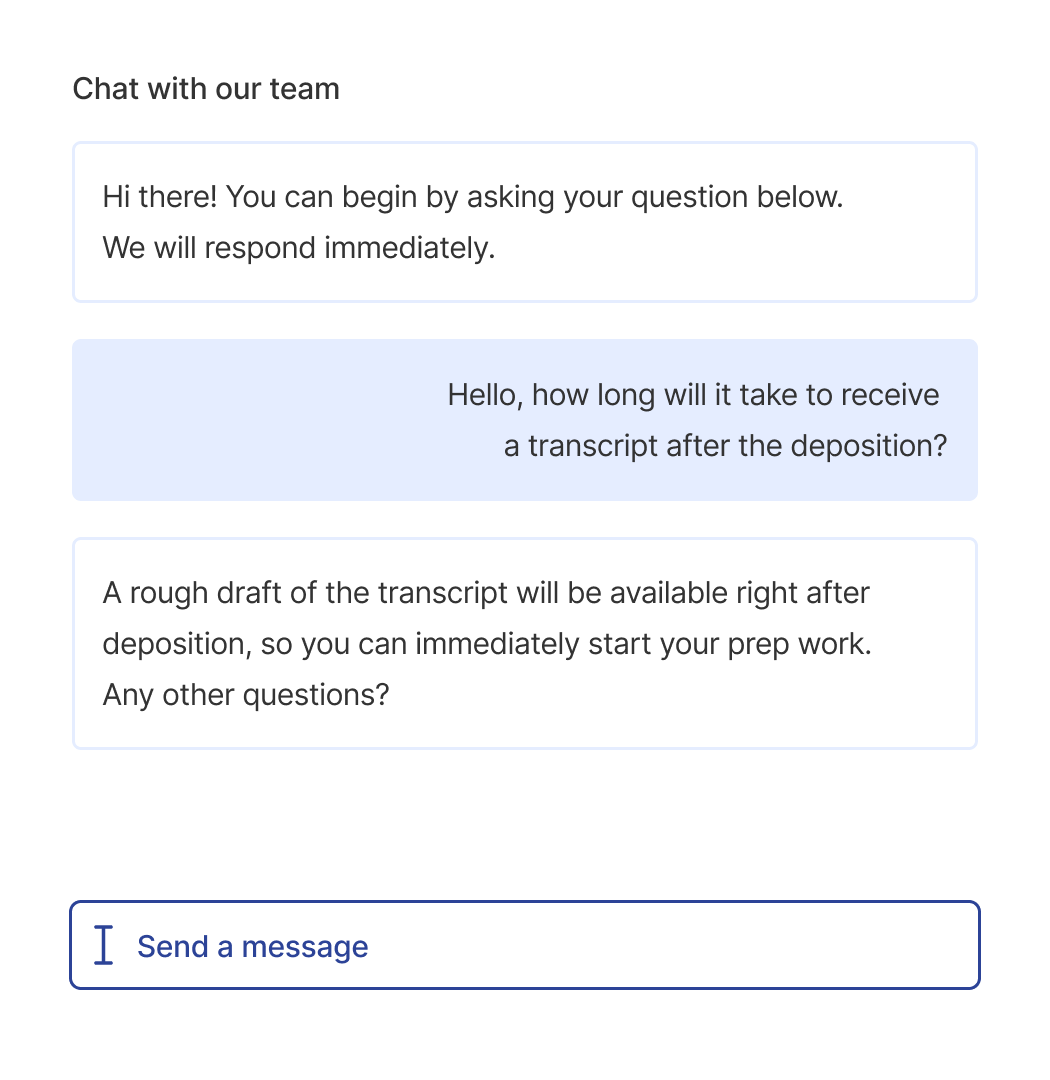
Task: Click "Hello, how long will it take" line
Action: point(693,395)
